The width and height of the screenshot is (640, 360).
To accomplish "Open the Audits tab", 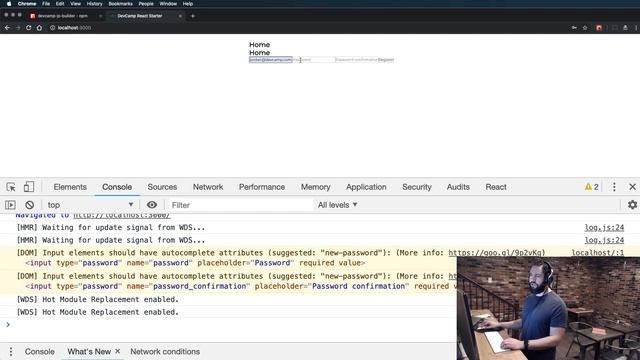I will 458,187.
